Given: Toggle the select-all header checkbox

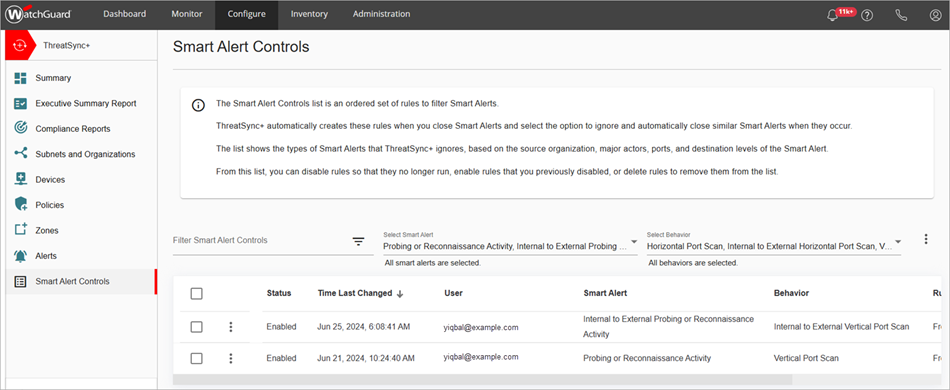Looking at the screenshot, I should click(196, 294).
